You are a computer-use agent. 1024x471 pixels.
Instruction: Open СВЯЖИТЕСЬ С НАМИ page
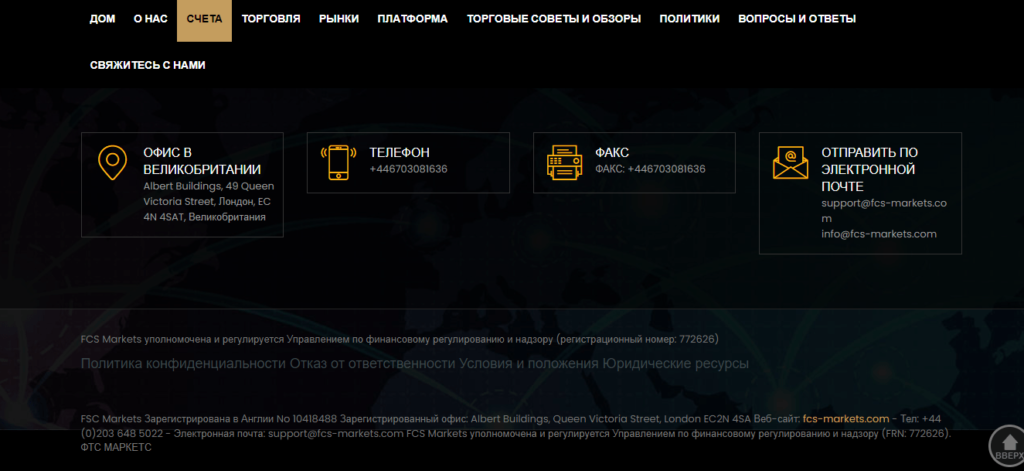coord(148,65)
